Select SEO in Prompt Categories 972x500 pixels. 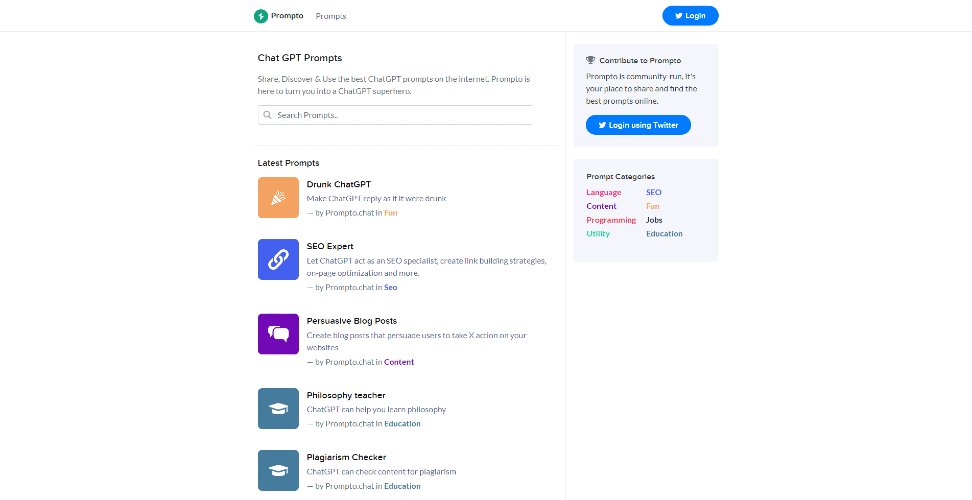(653, 193)
